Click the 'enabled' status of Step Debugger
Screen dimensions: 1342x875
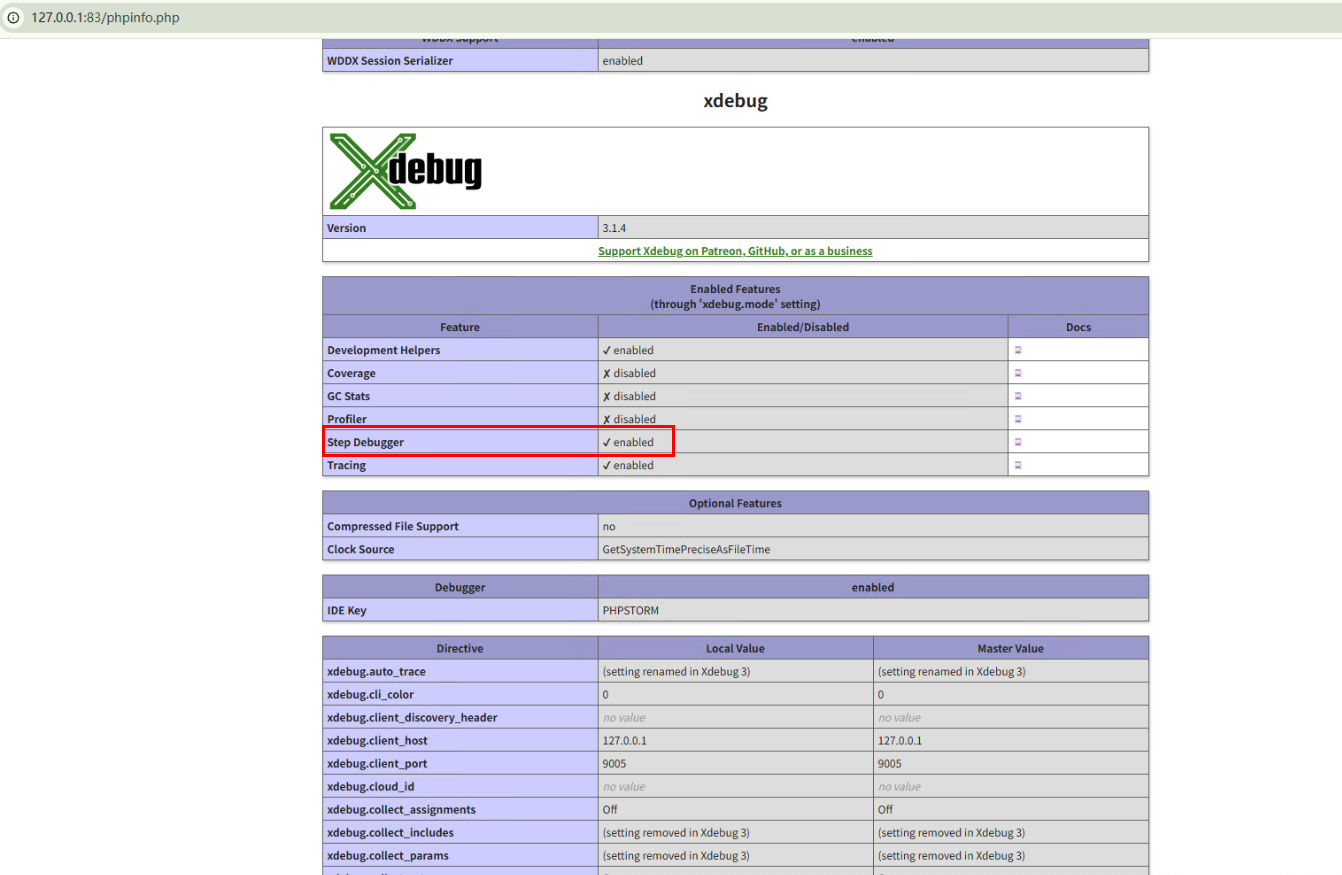tap(628, 442)
